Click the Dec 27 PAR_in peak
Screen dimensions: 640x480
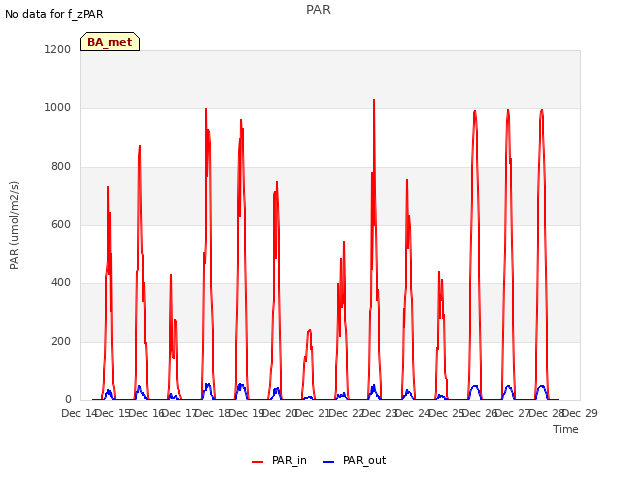click(542, 110)
